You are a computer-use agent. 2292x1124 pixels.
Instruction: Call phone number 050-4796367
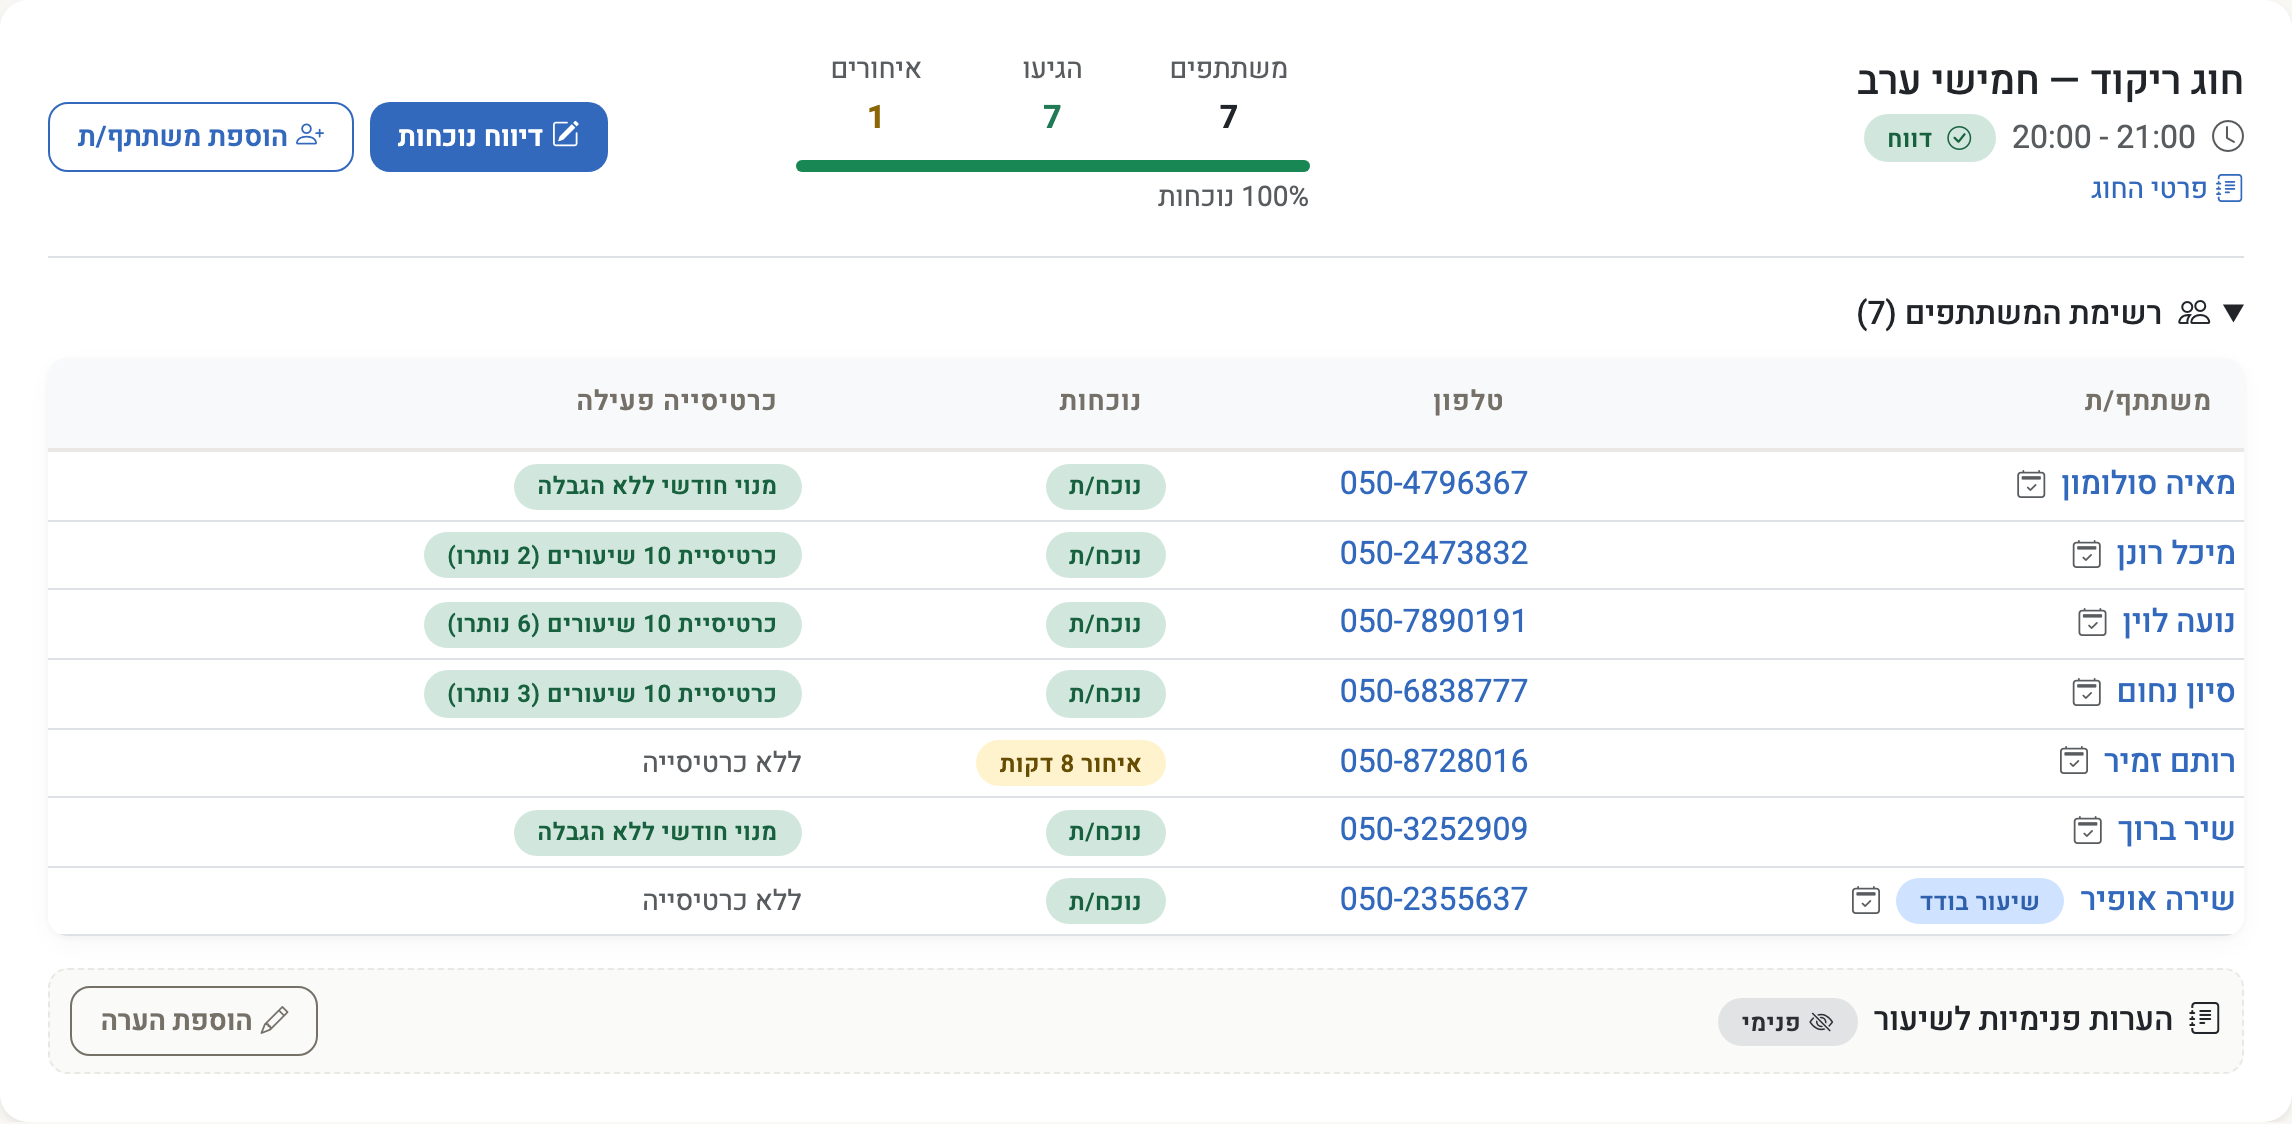(1433, 484)
